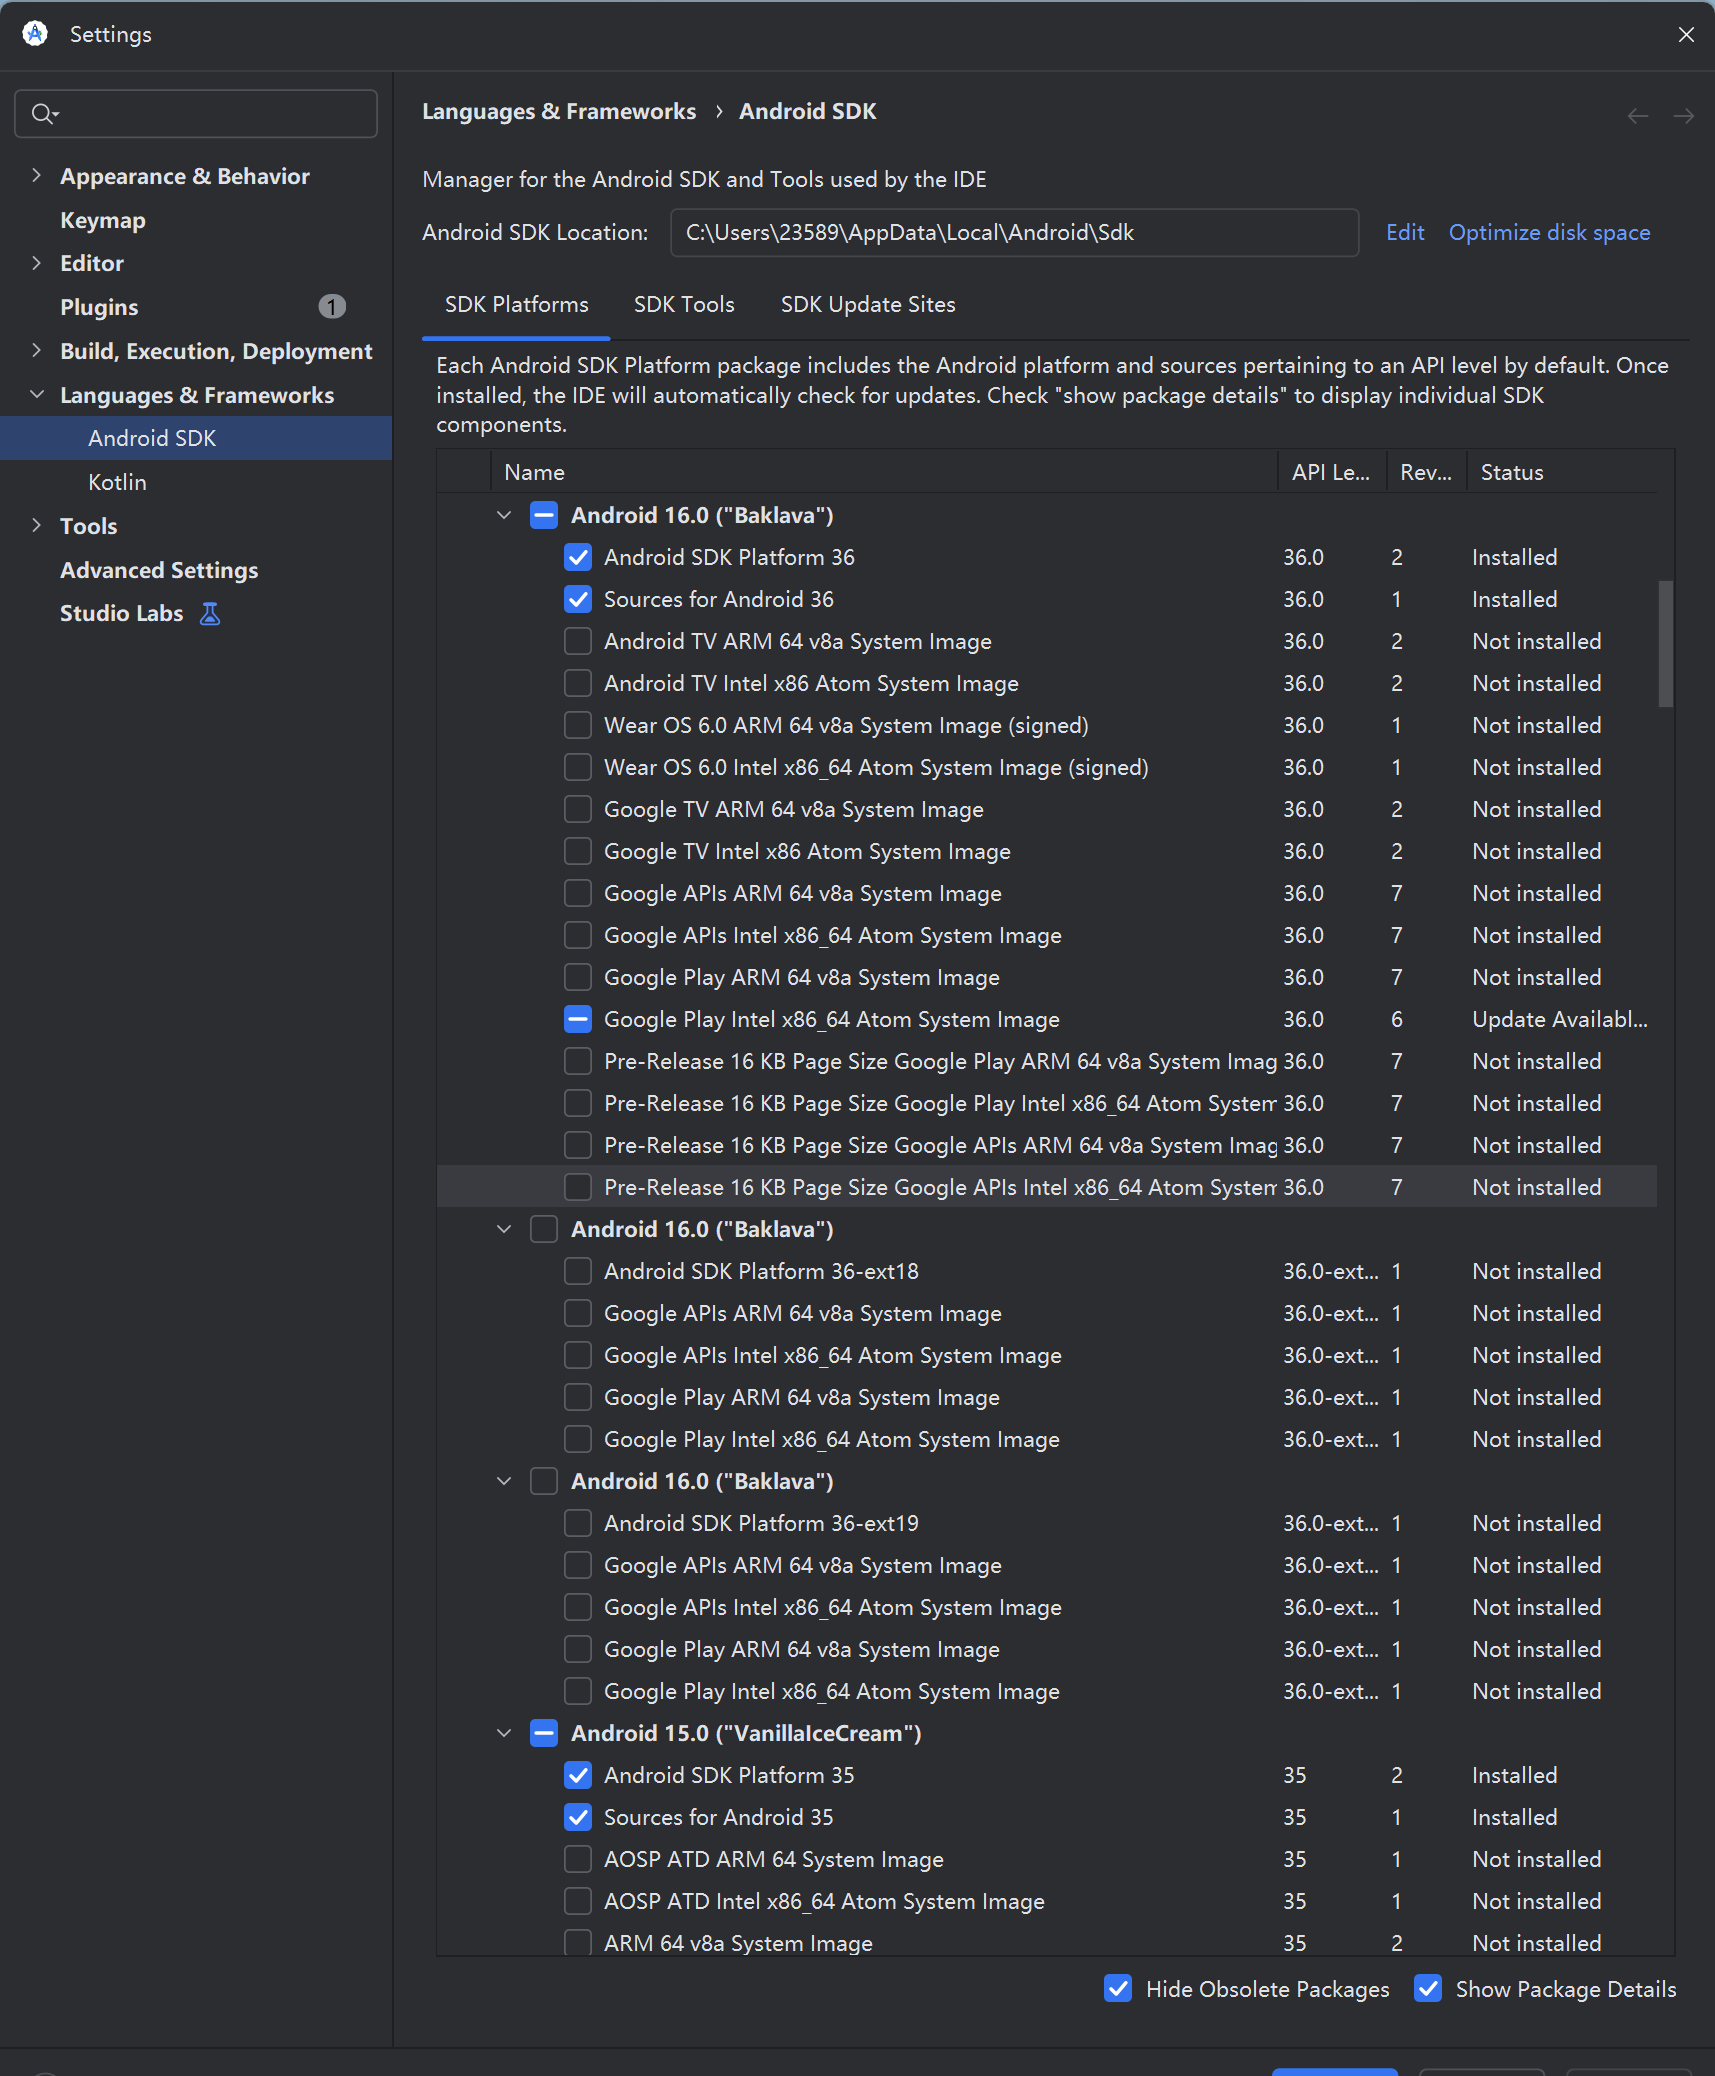Open Plugins settings

[x=99, y=307]
